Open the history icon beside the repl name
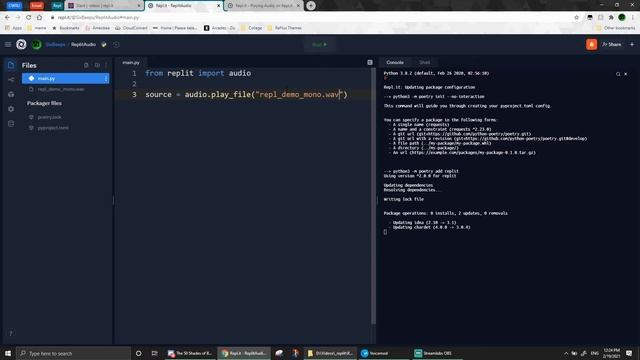The image size is (640, 360). (116, 44)
